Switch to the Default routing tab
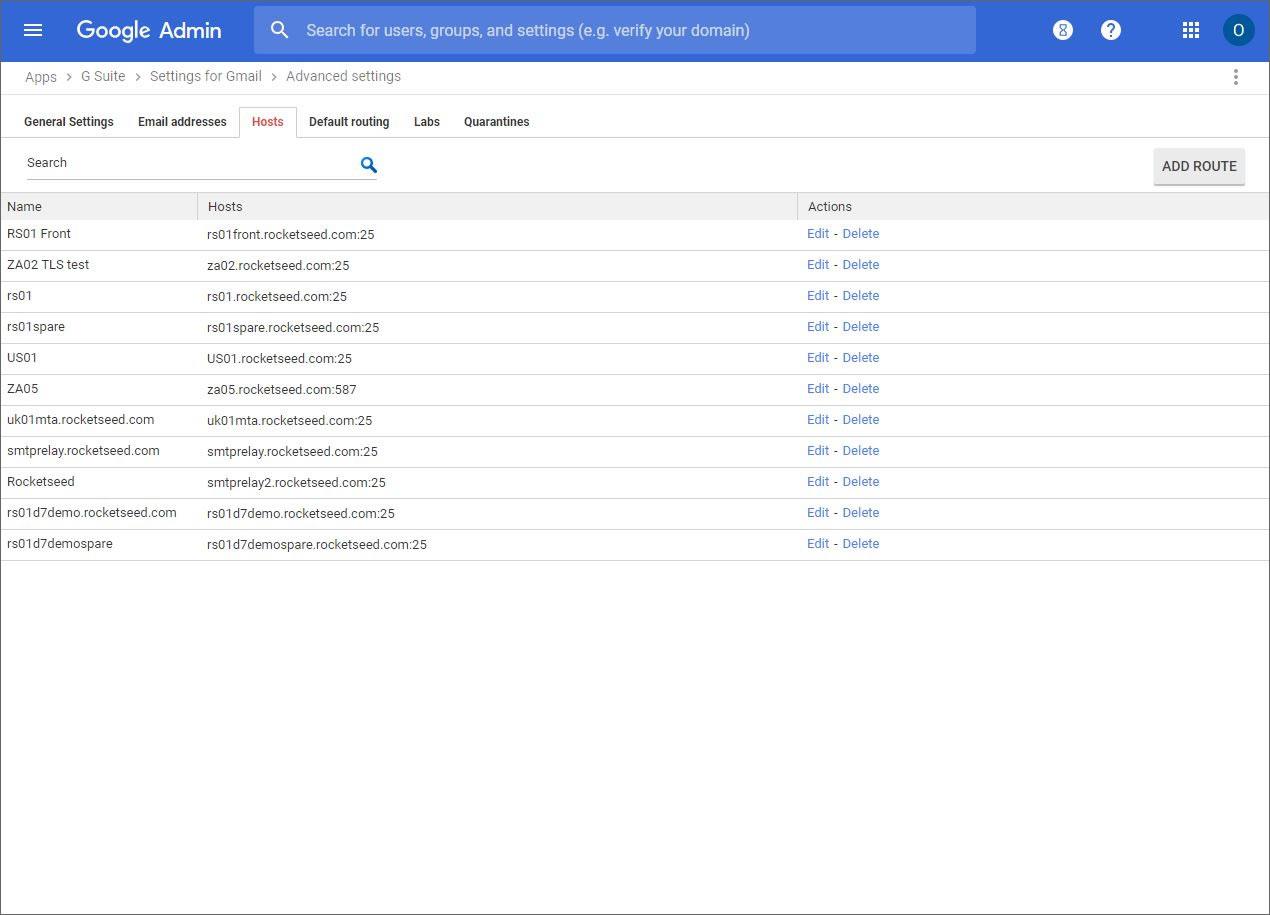Image resolution: width=1270 pixels, height=915 pixels. 349,122
